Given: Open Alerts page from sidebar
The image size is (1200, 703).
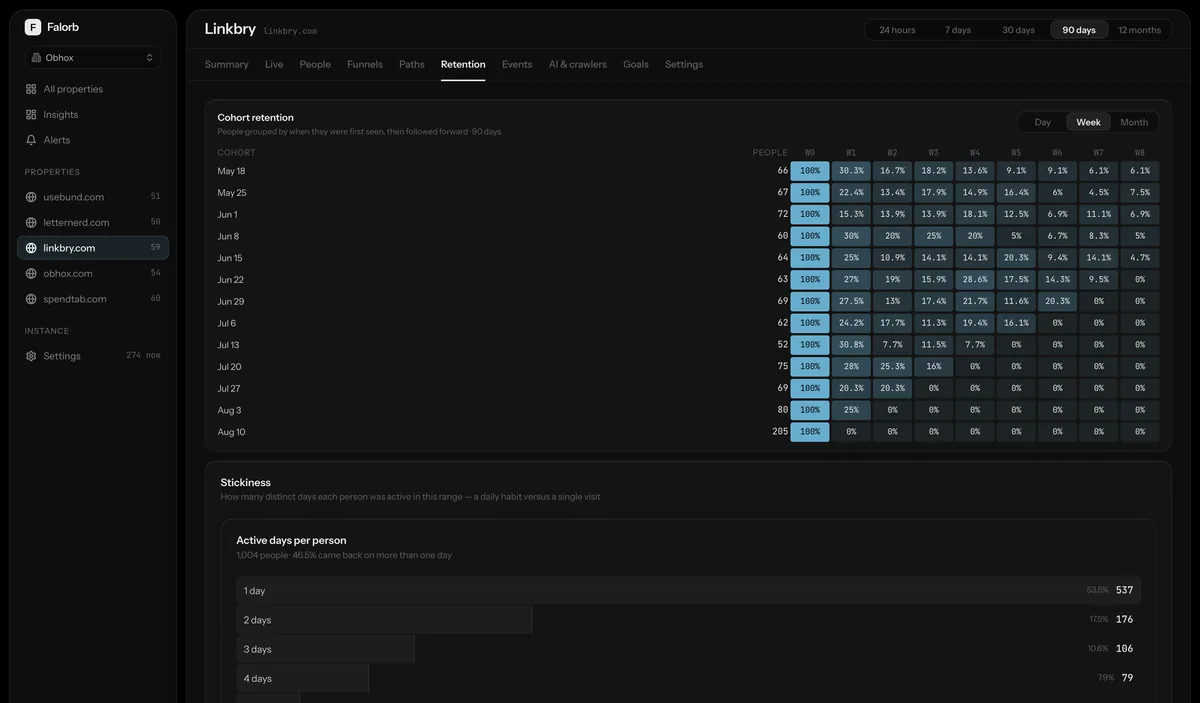Looking at the screenshot, I should 93,140.
